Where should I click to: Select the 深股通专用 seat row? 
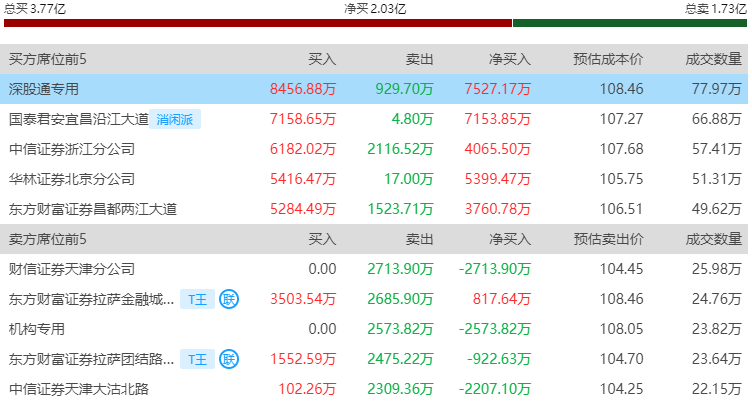[x=374, y=89]
